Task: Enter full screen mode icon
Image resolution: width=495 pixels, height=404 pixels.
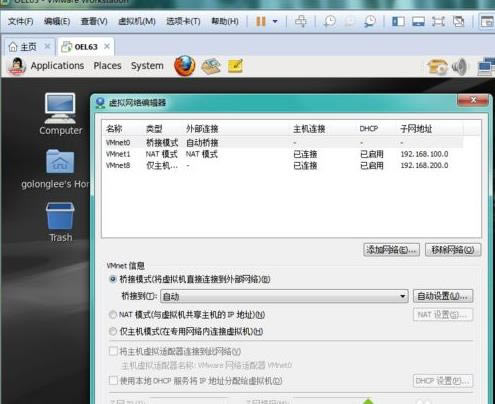Action: pos(438,21)
